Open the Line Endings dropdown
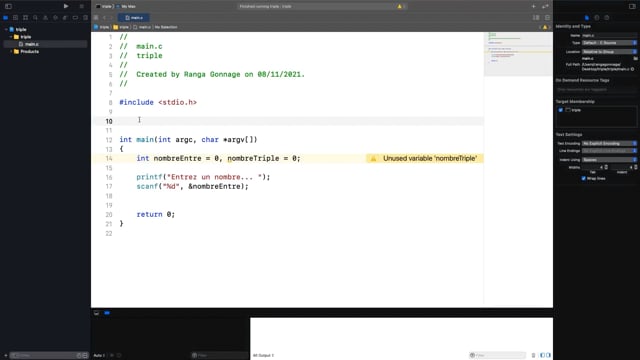 coord(609,151)
